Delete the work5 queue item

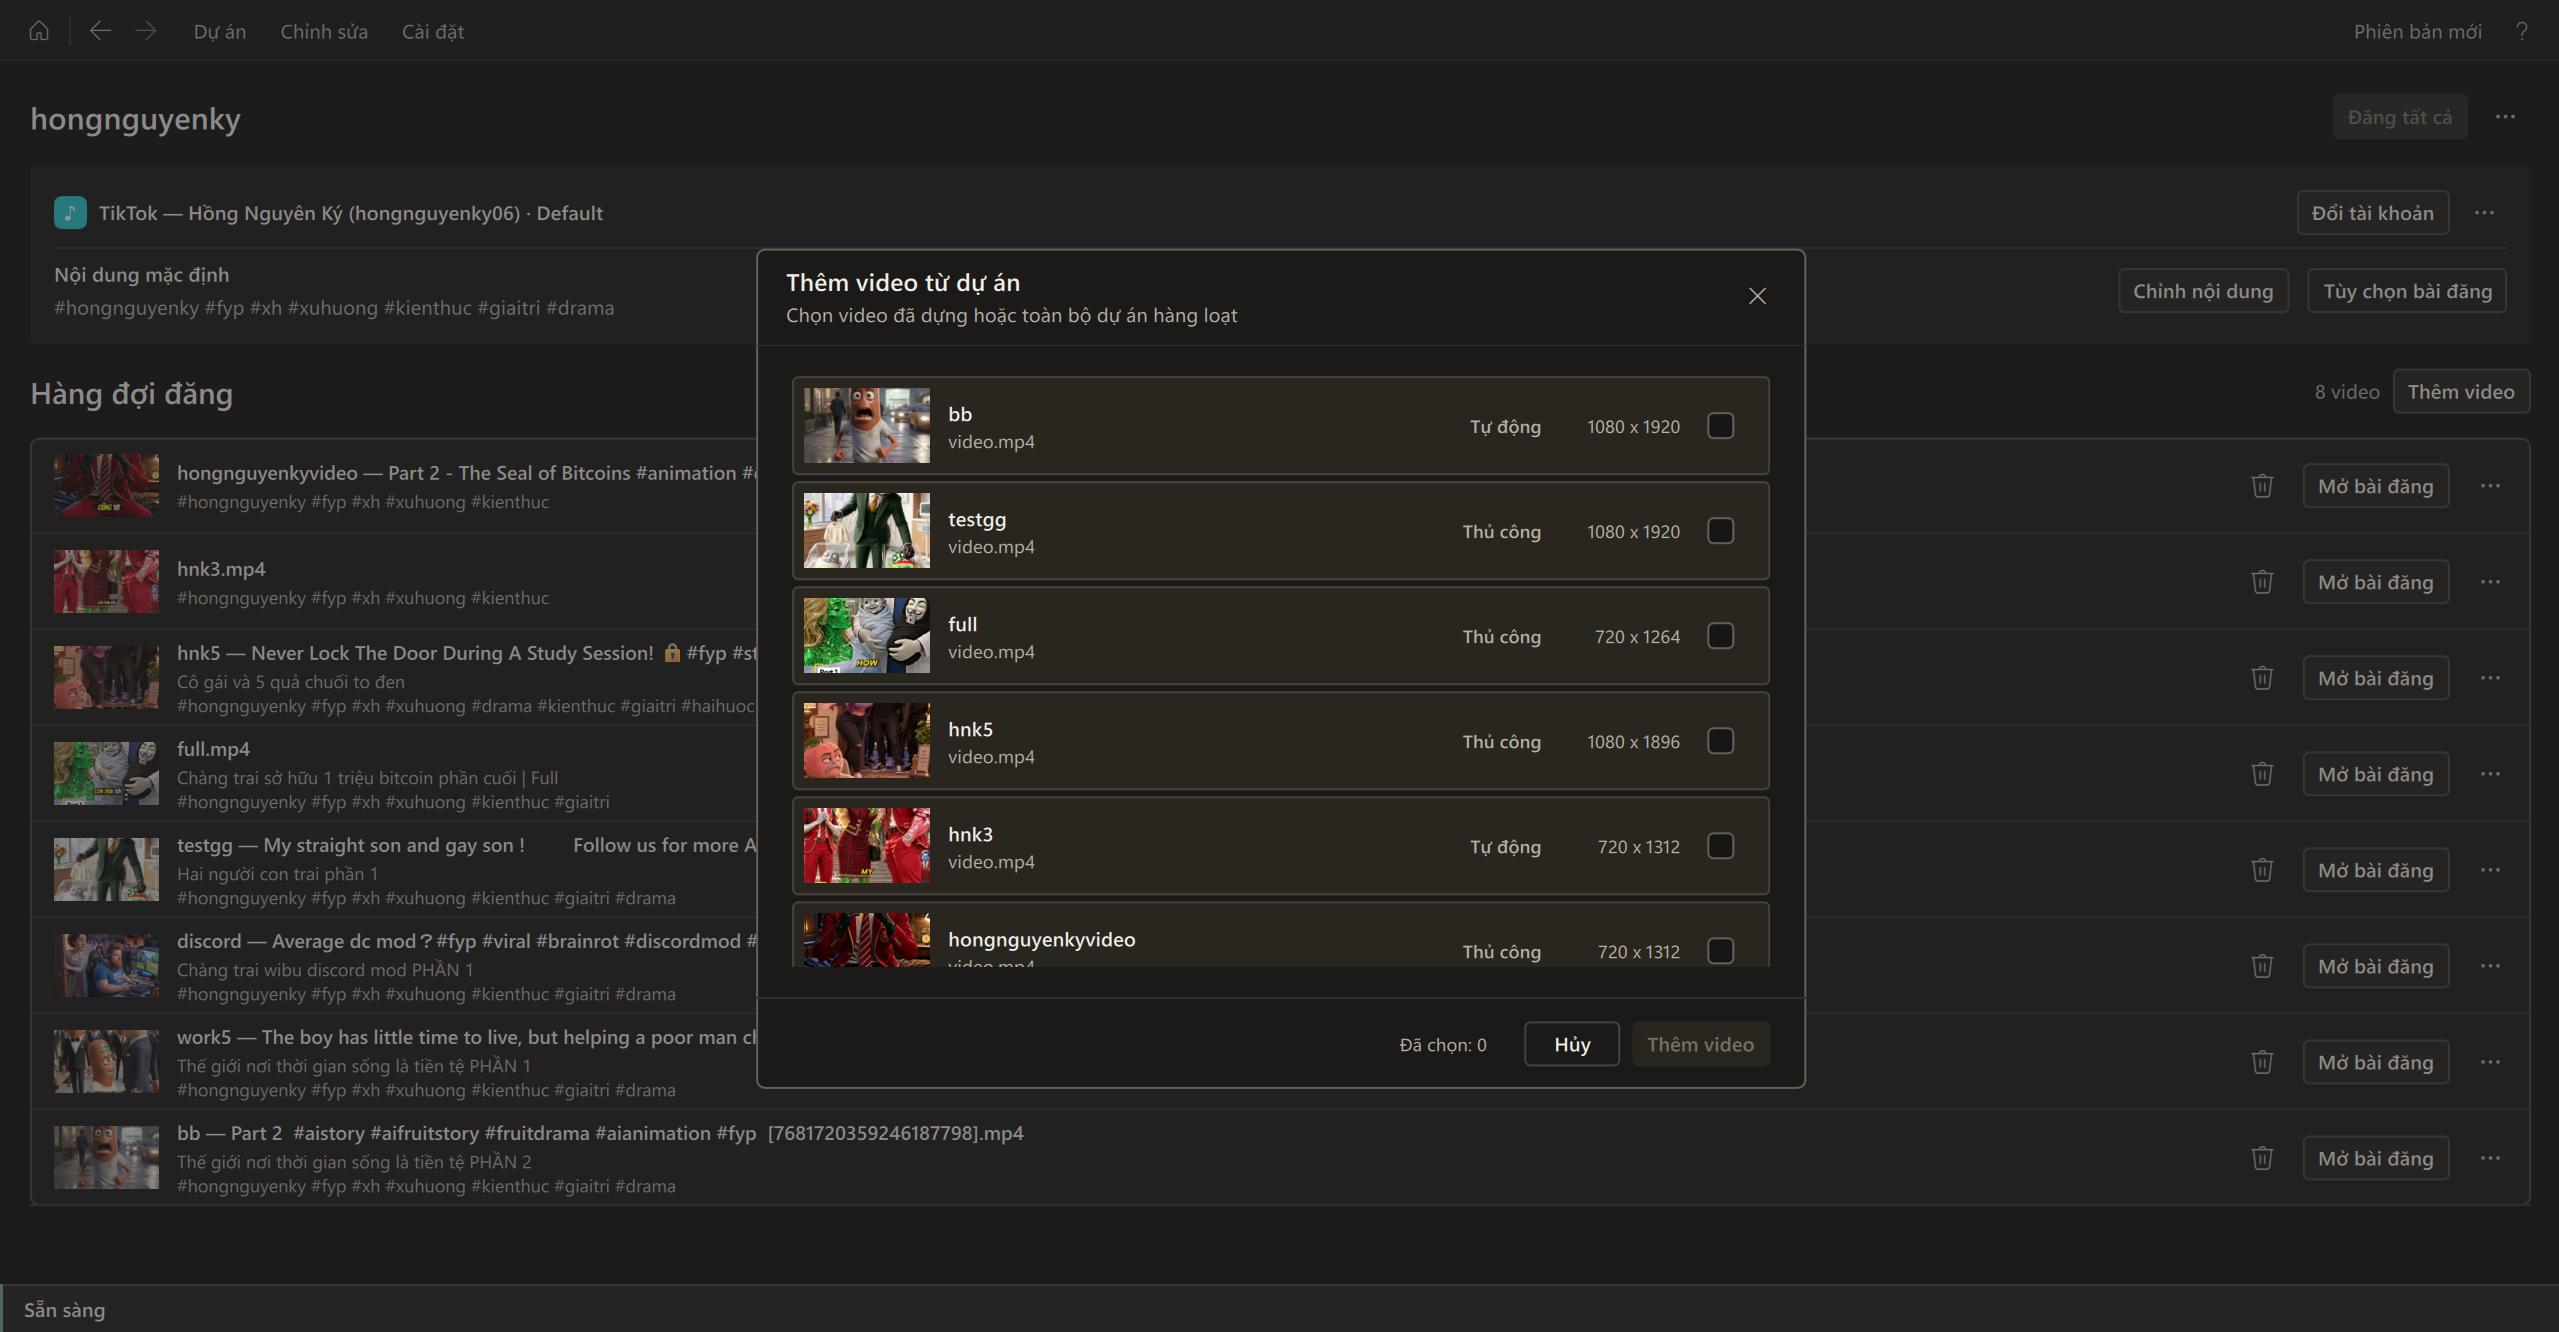(2262, 1062)
